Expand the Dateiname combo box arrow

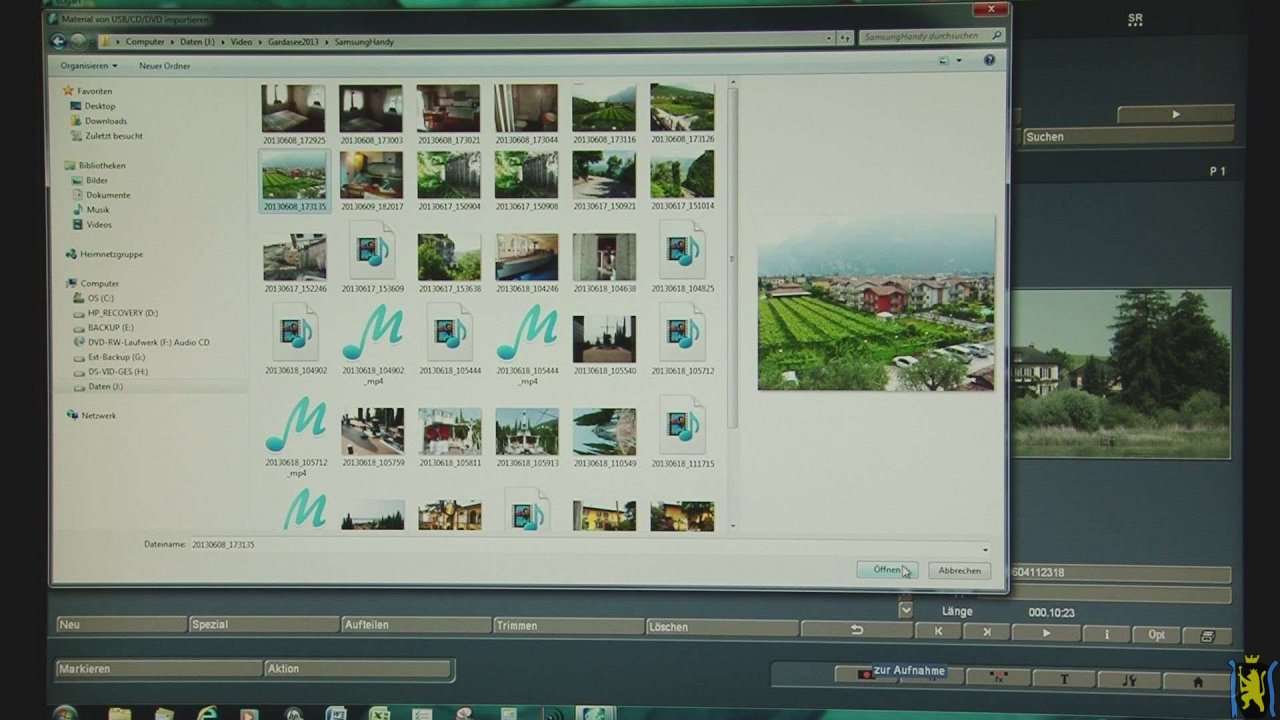point(985,549)
